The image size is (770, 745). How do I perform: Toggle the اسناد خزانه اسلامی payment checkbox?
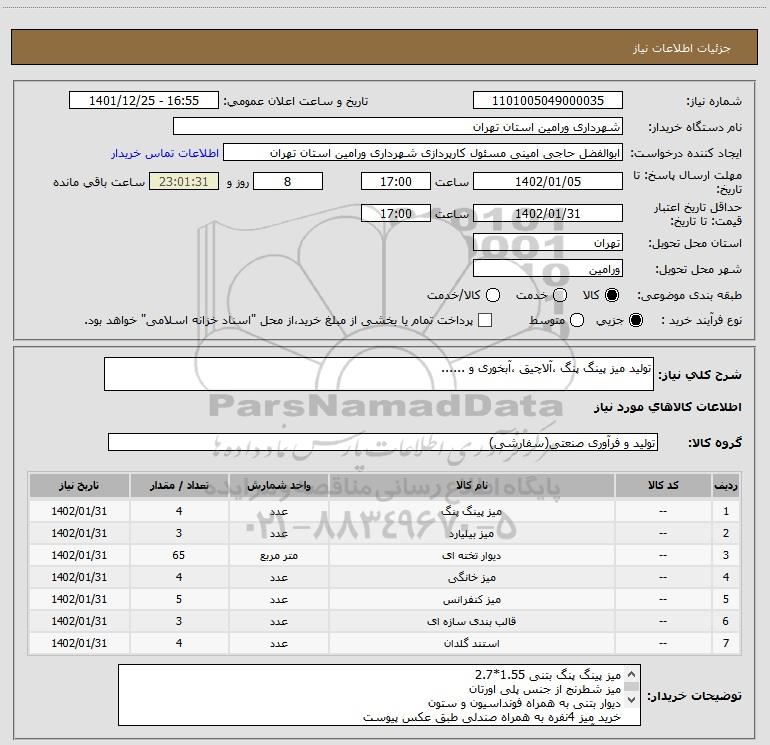point(485,320)
